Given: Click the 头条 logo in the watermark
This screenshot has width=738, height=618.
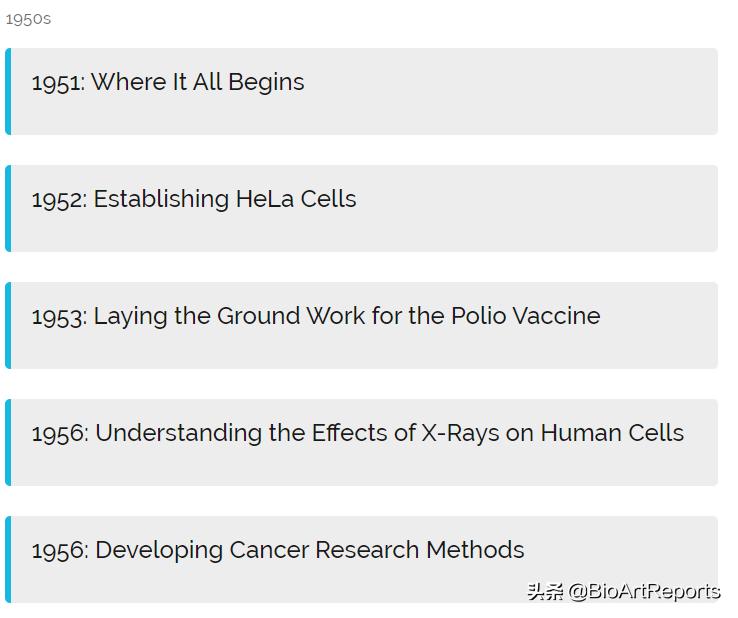Looking at the screenshot, I should (x=546, y=591).
